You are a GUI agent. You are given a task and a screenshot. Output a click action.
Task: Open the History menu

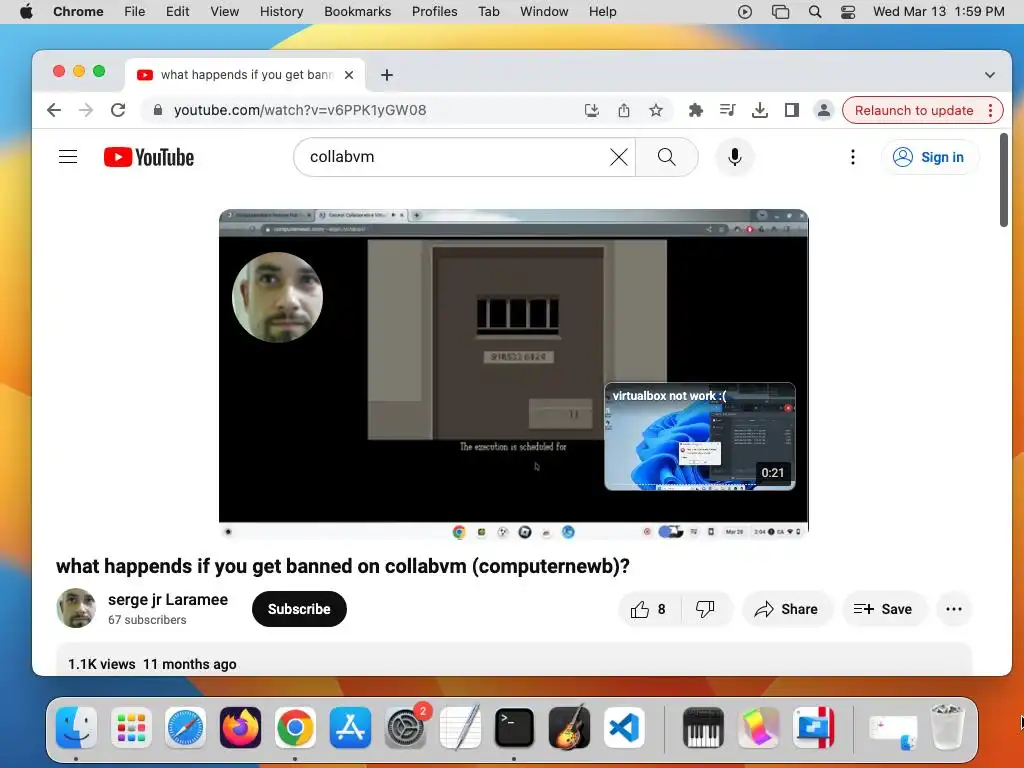[x=281, y=12]
